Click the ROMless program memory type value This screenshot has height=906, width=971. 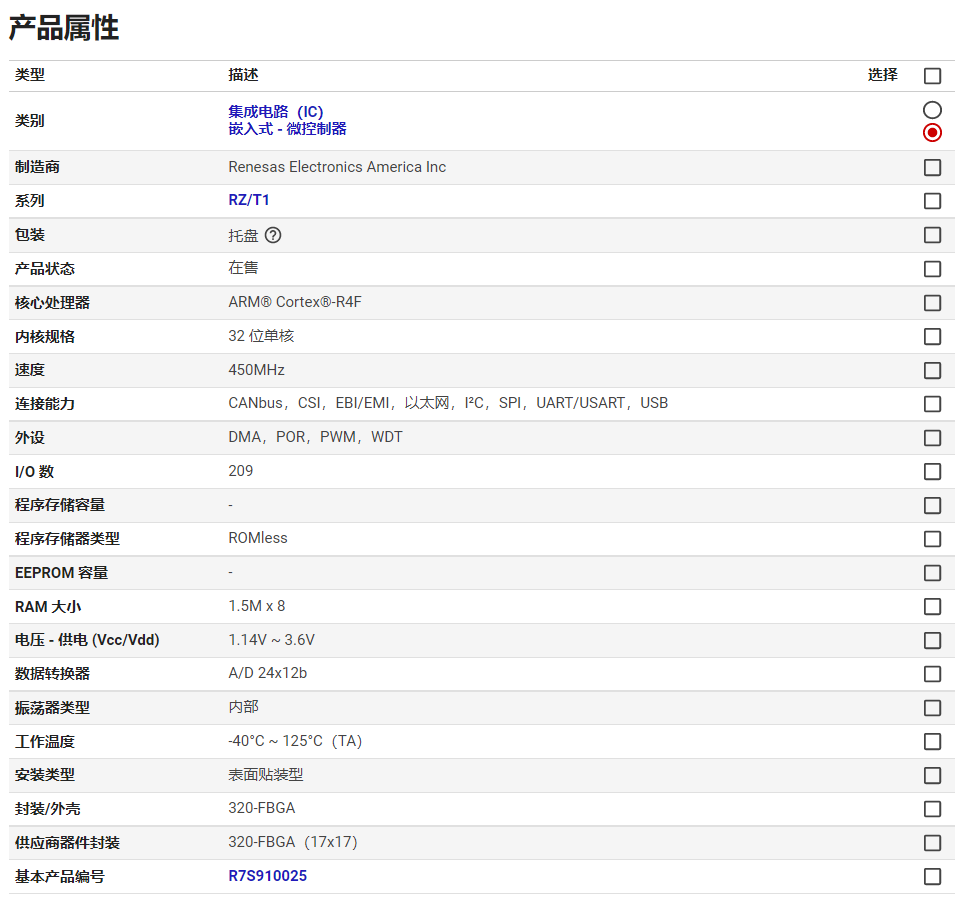click(x=258, y=538)
